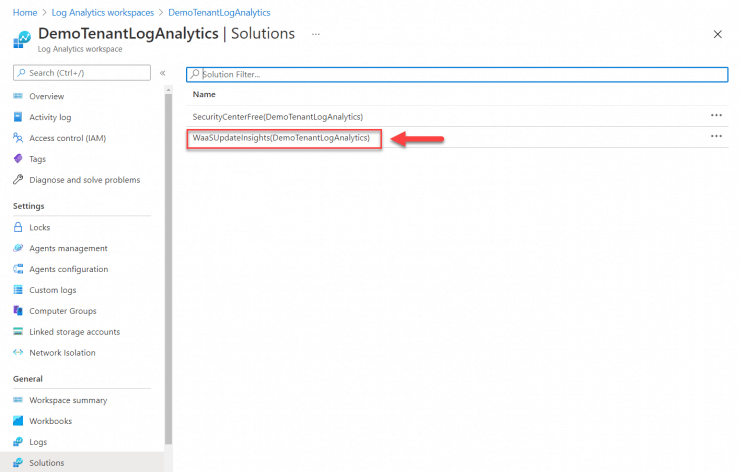
Task: Go to Workbooks menu item
Action: tap(48, 421)
